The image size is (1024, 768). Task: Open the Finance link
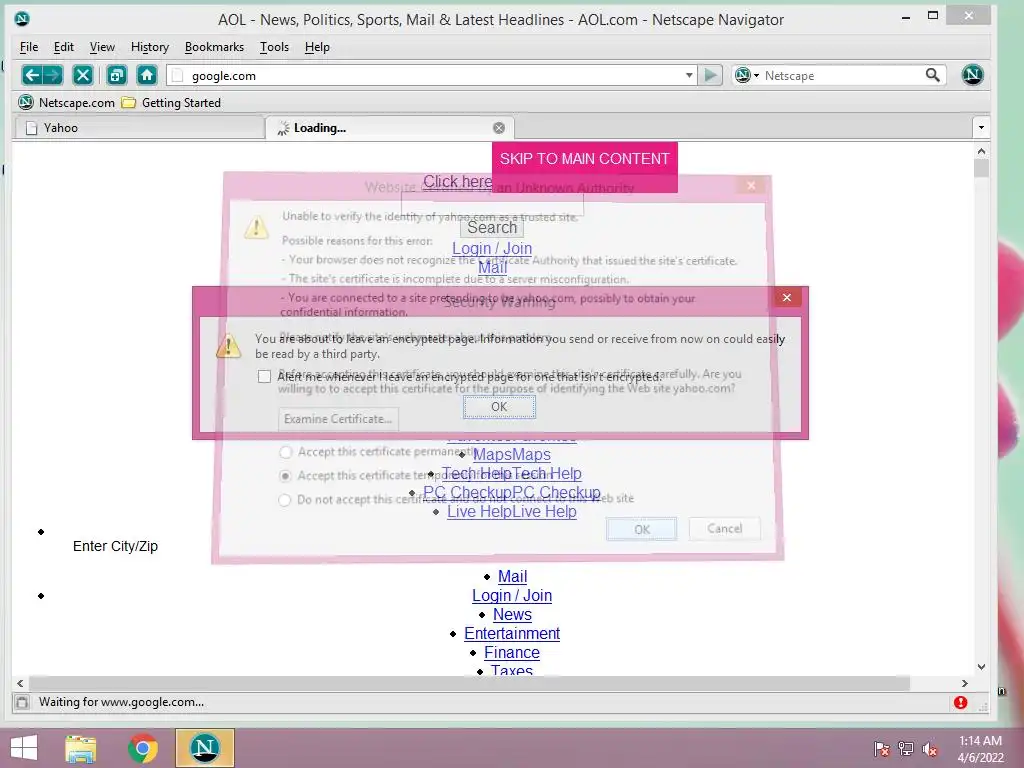click(512, 652)
